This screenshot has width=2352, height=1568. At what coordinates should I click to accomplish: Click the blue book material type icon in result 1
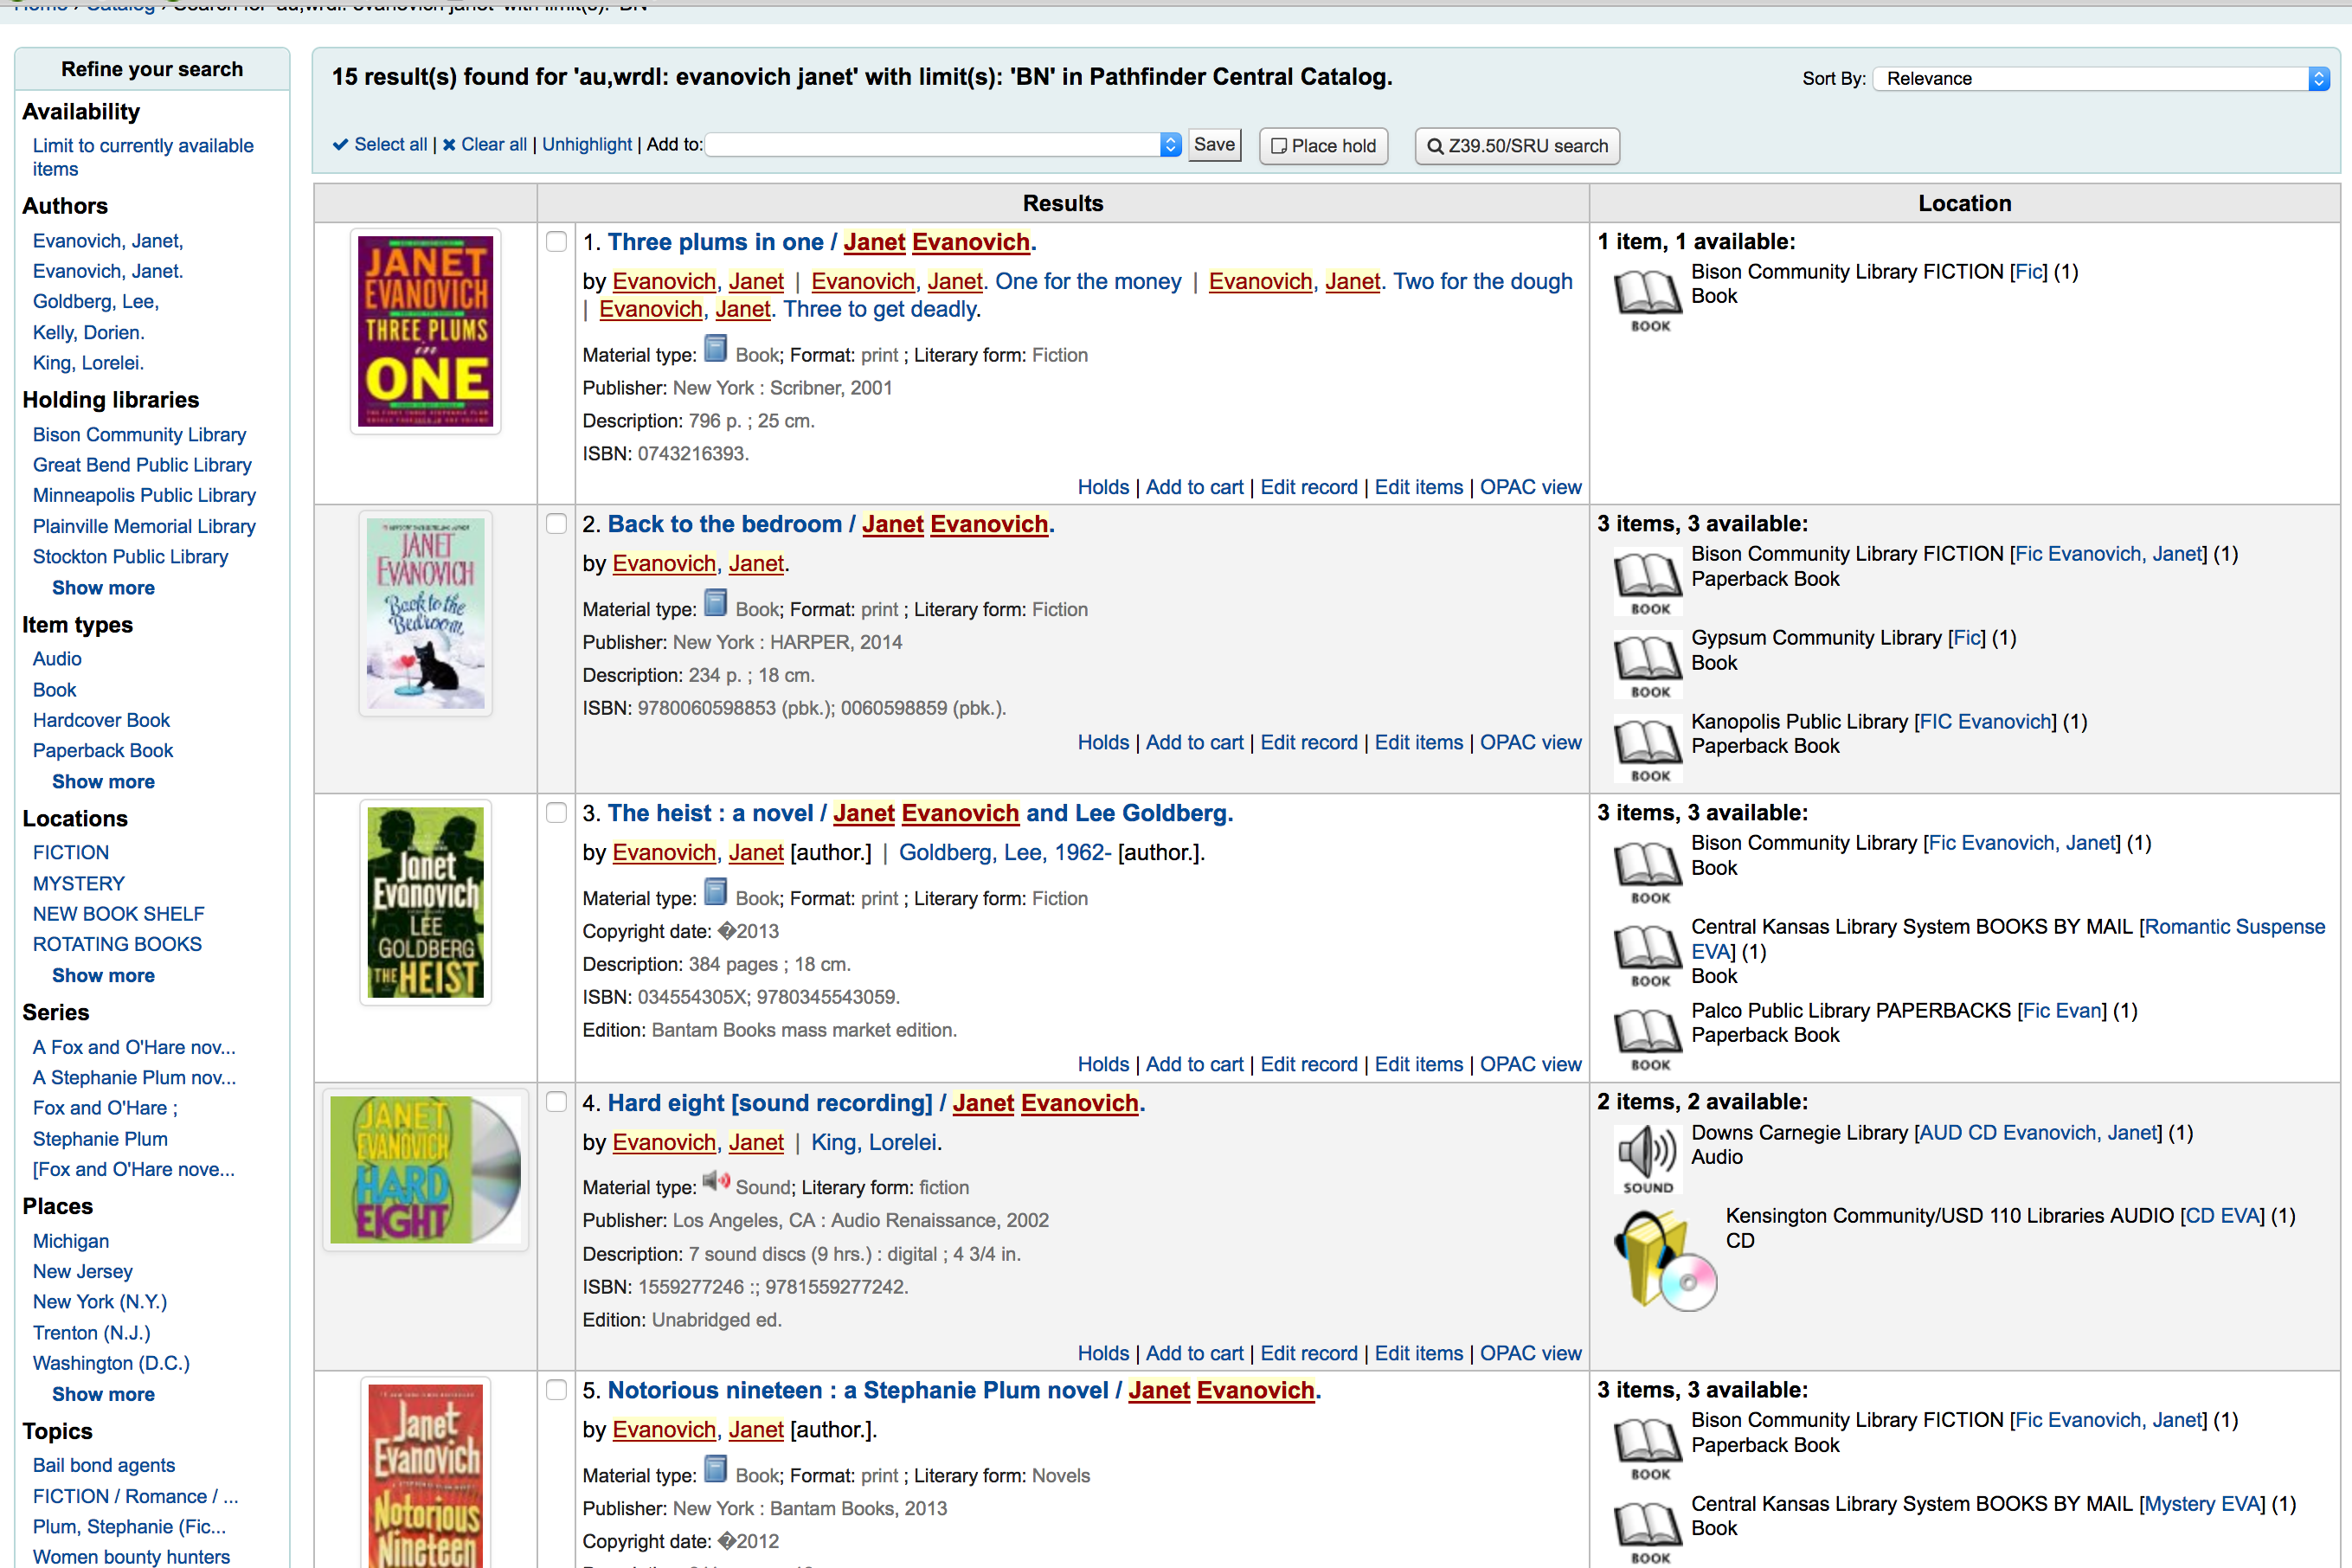715,350
